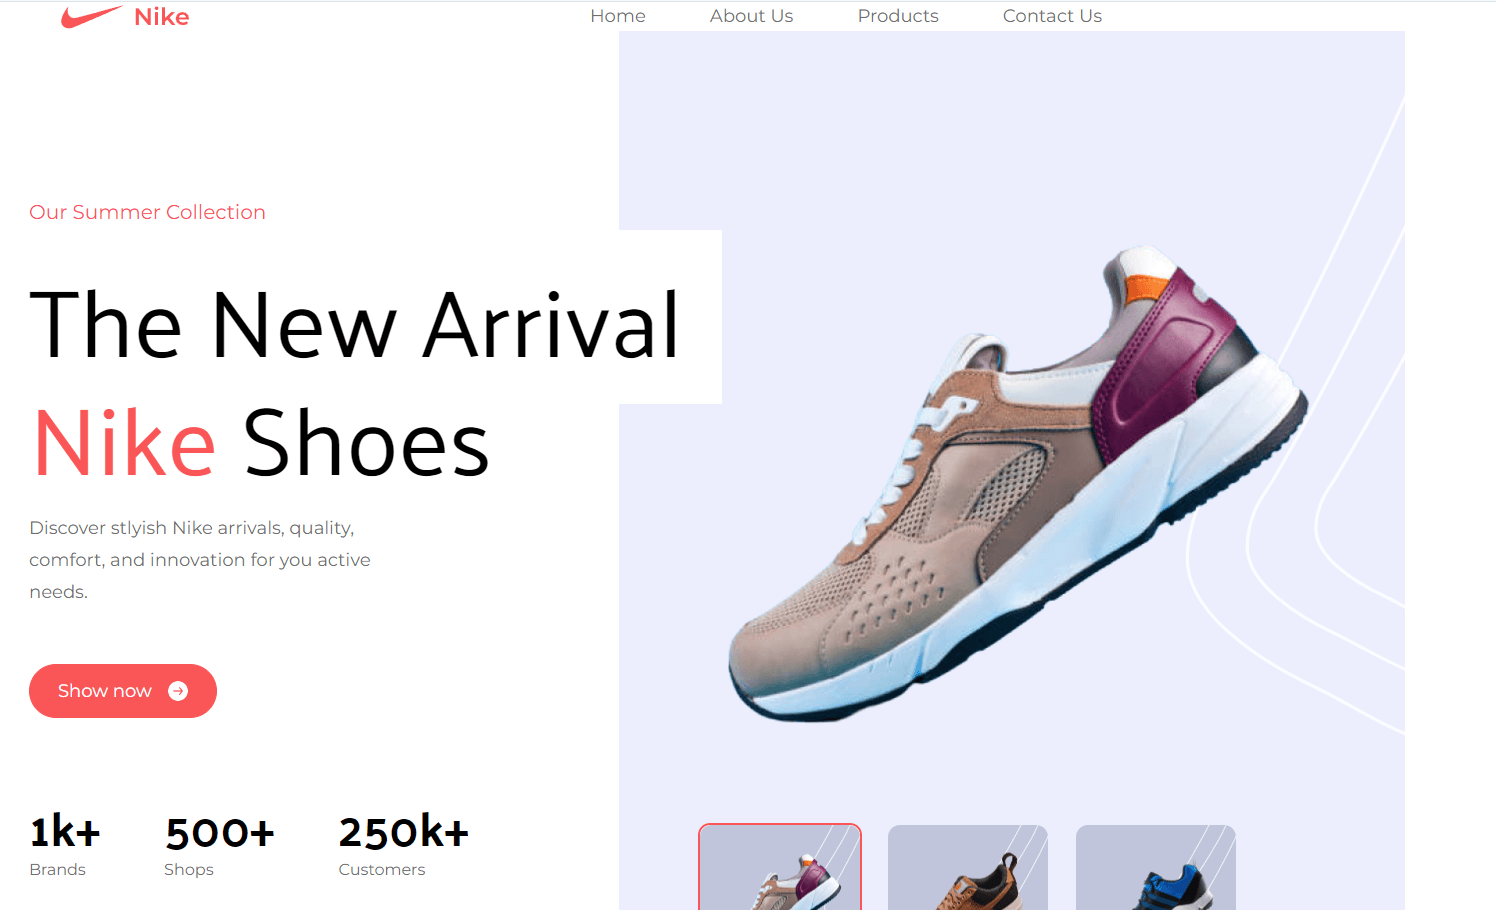Click the 1k+ Brands statistic
This screenshot has height=910, width=1496.
click(65, 845)
